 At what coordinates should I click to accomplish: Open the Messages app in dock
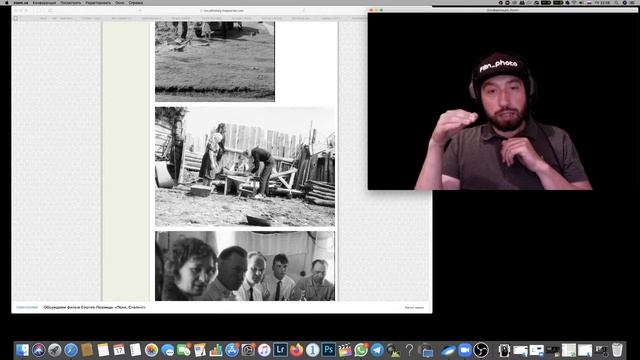(x=167, y=350)
